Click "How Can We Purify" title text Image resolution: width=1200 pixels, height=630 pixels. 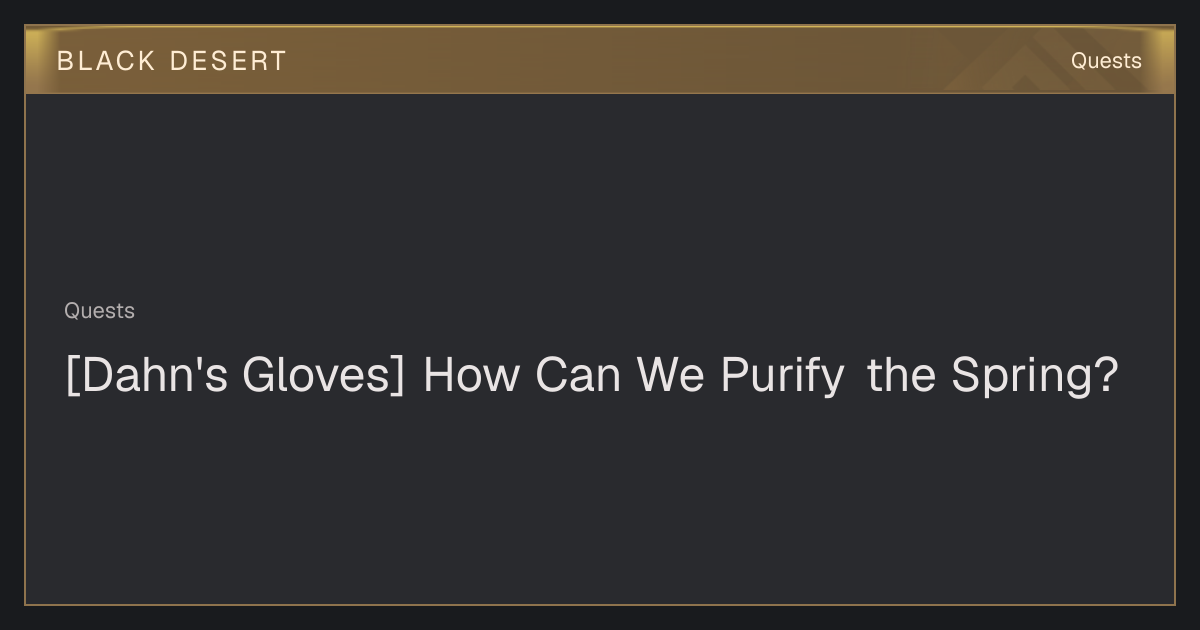tap(634, 376)
